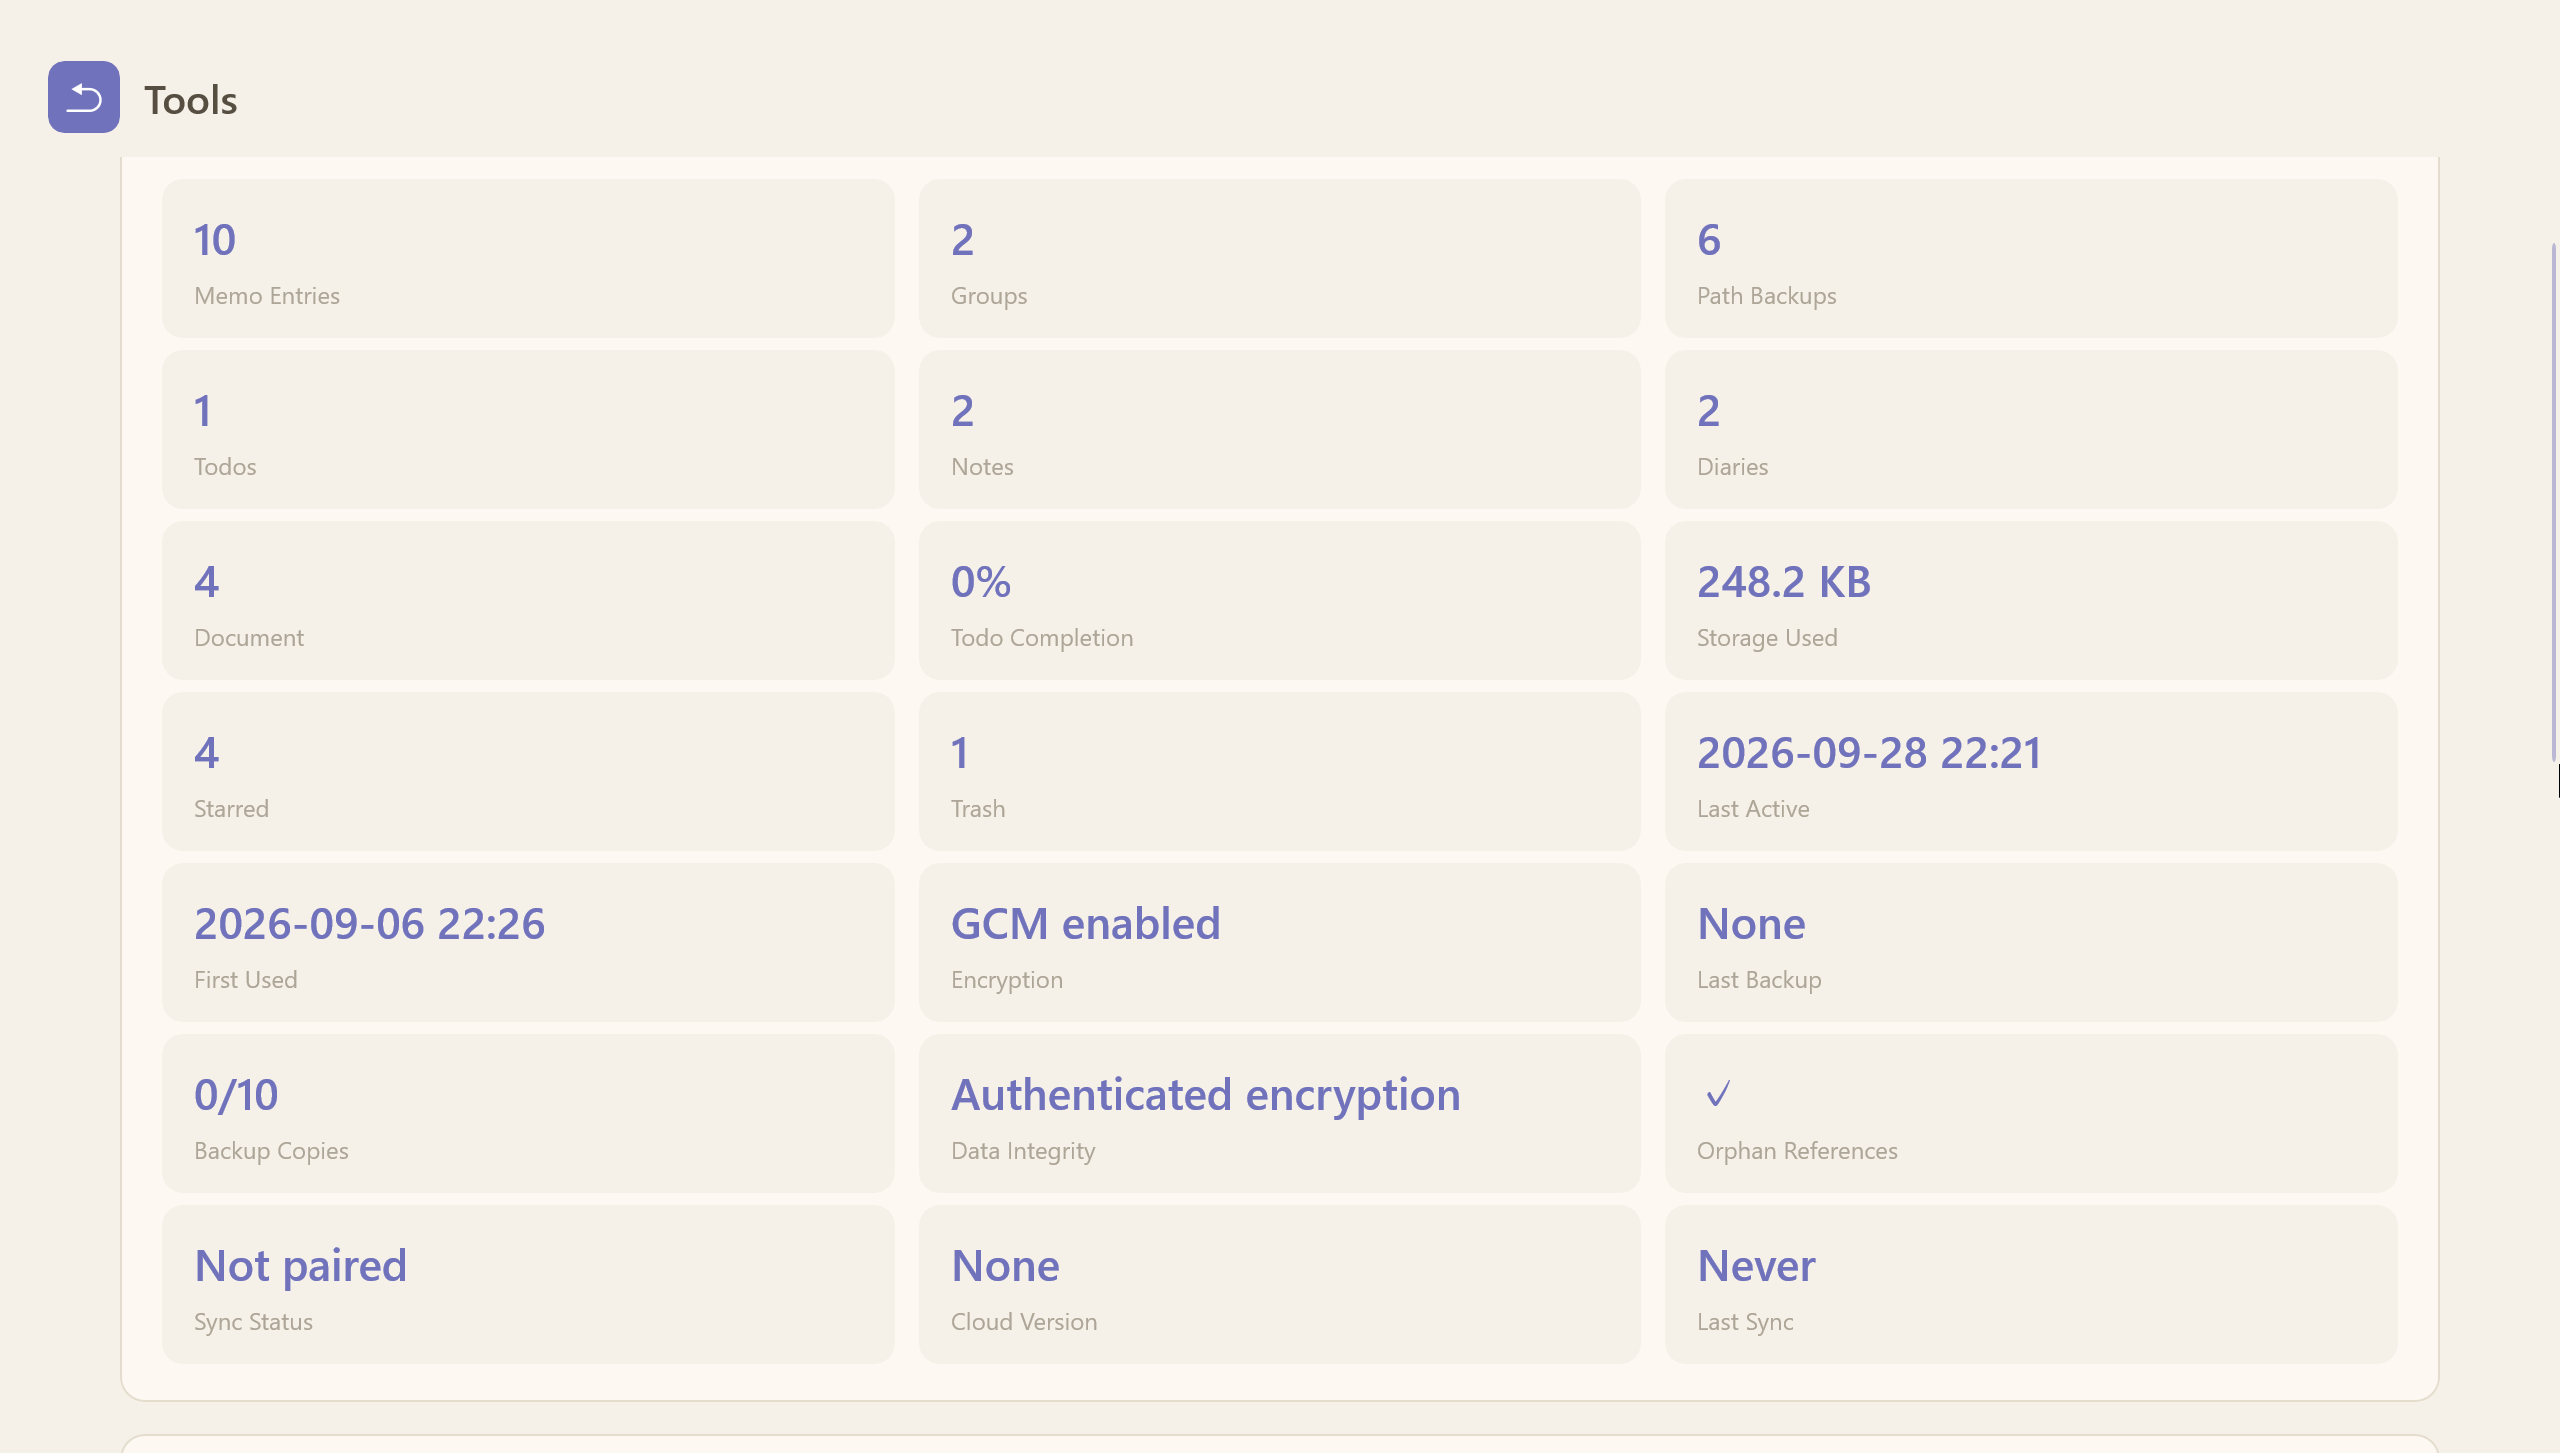The image size is (2560, 1453).
Task: Click the Storage Used label
Action: click(1767, 638)
